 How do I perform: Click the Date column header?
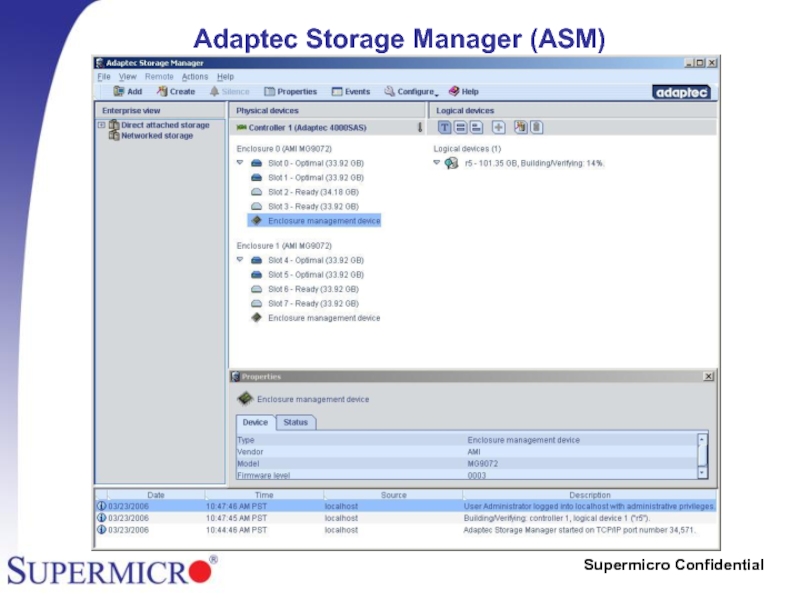pos(156,495)
